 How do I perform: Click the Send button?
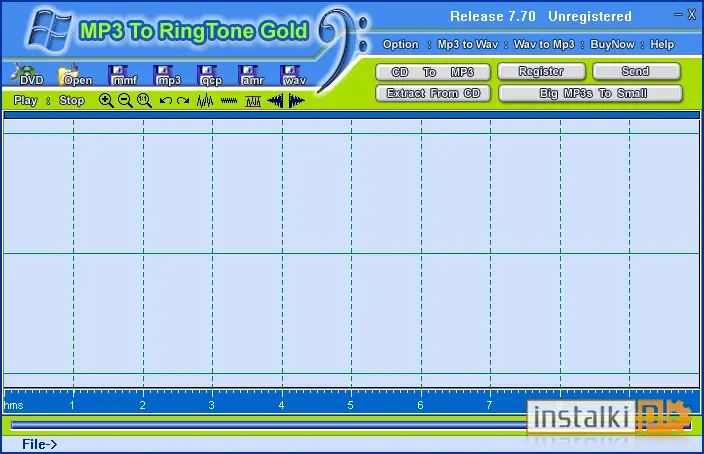tap(636, 71)
